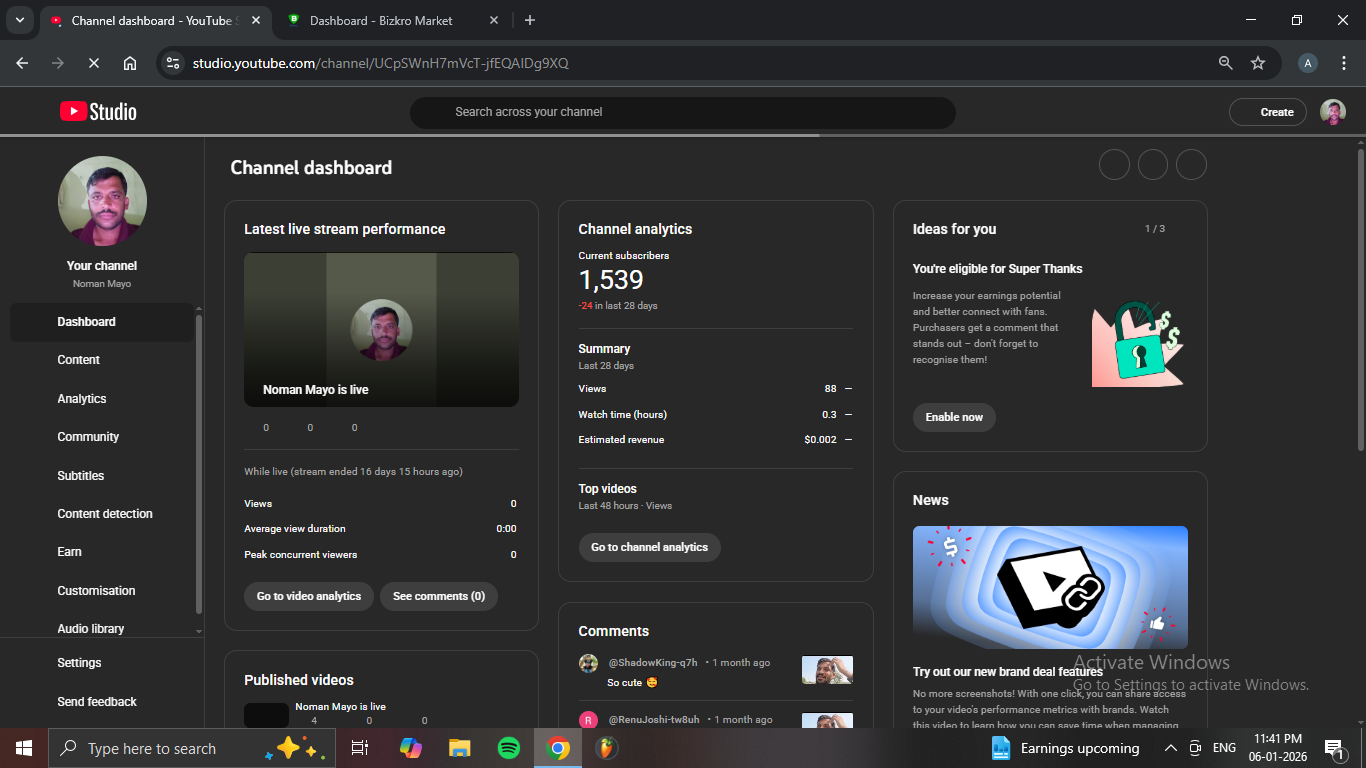Open the account avatar next to Create

tap(1332, 112)
